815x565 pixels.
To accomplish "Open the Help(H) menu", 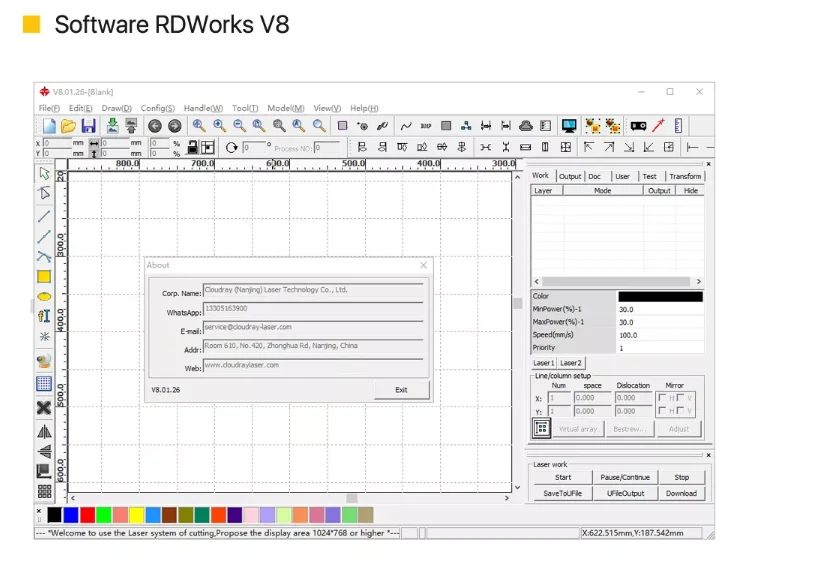I will [x=364, y=108].
